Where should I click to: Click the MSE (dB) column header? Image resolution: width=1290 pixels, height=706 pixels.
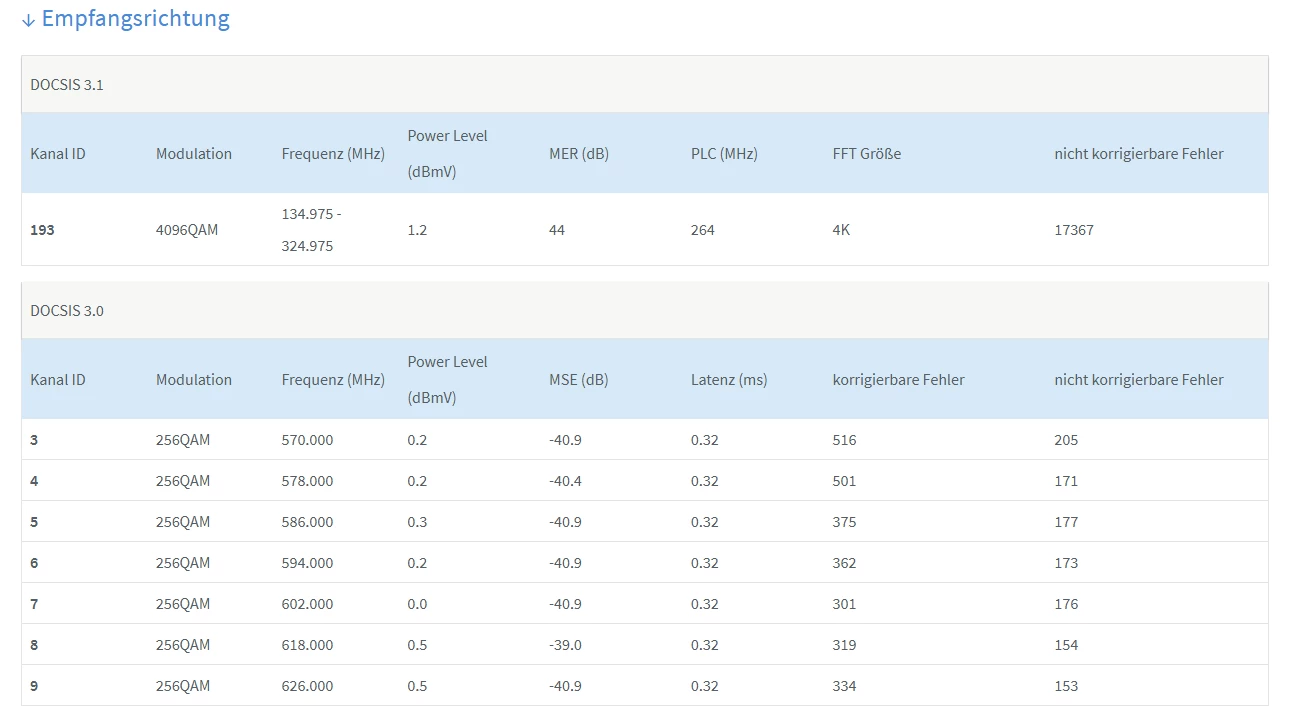tap(578, 380)
